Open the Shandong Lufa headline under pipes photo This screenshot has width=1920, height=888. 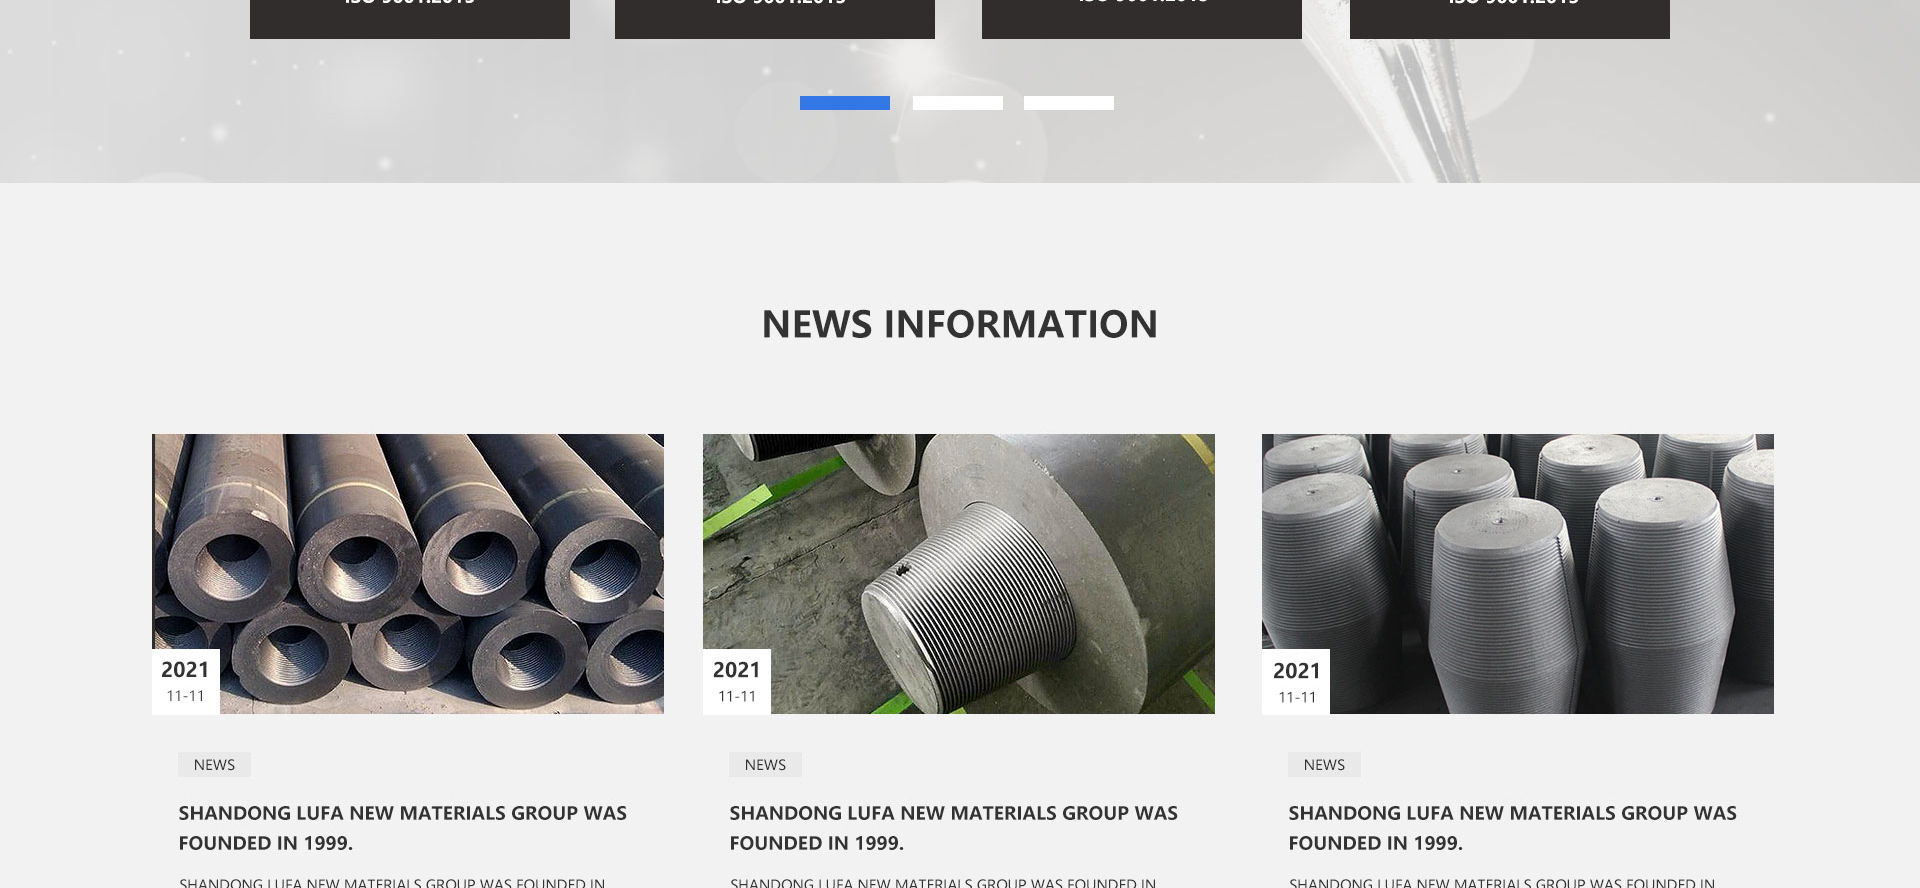[402, 827]
